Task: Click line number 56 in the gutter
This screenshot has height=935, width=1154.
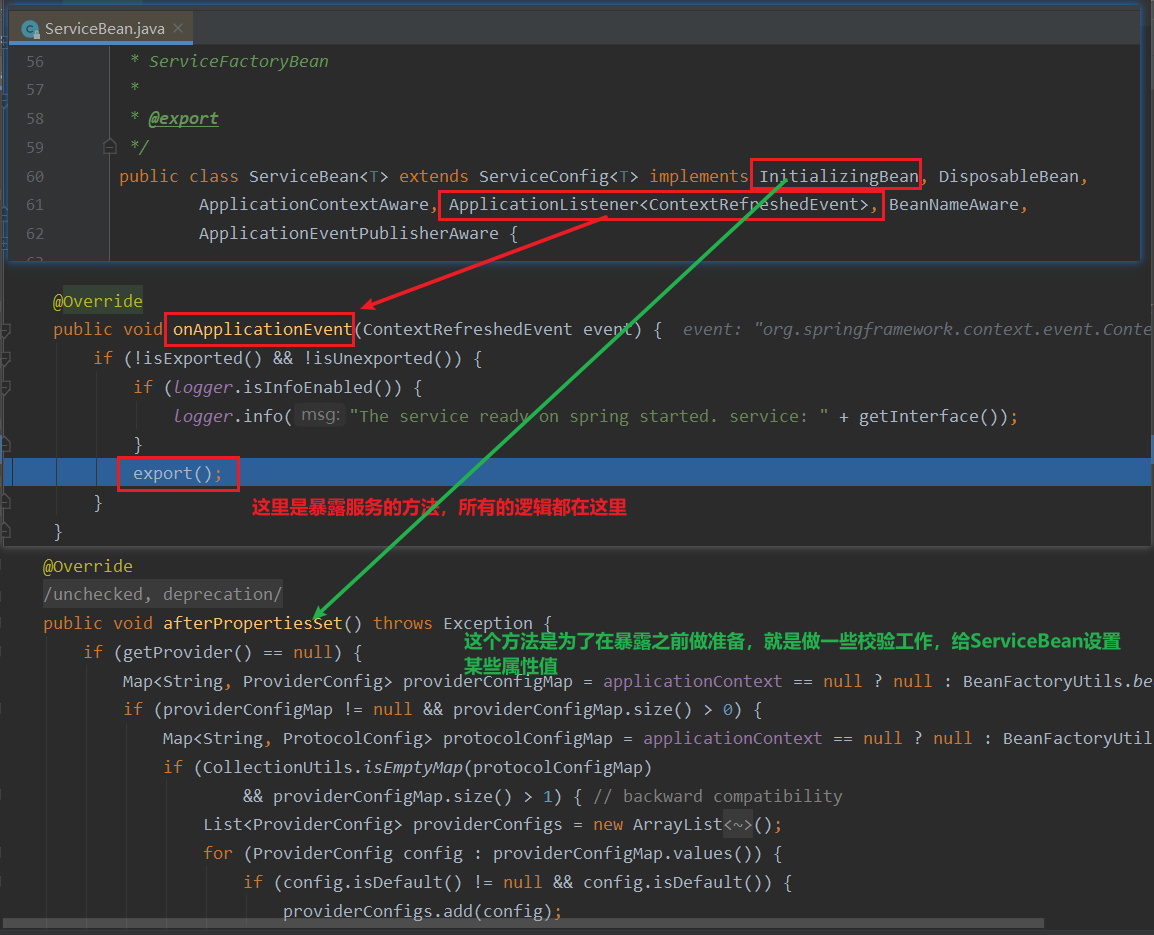Action: 35,62
